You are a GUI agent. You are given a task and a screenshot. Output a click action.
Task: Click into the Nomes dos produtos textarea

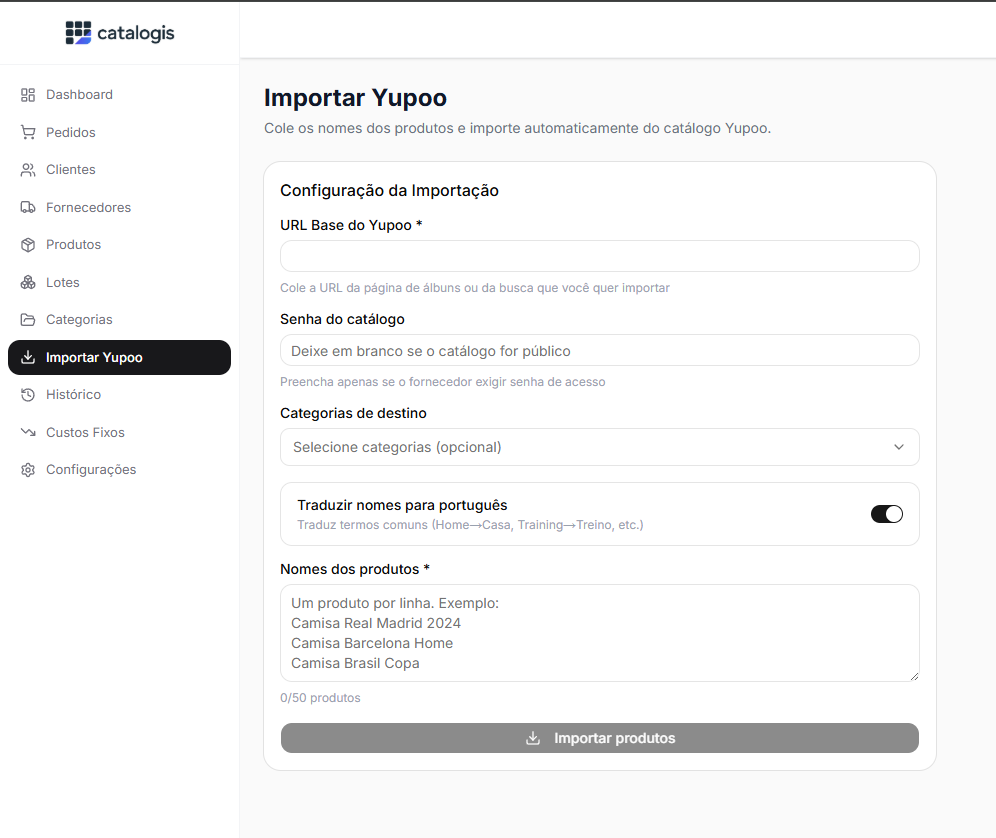[x=600, y=633]
